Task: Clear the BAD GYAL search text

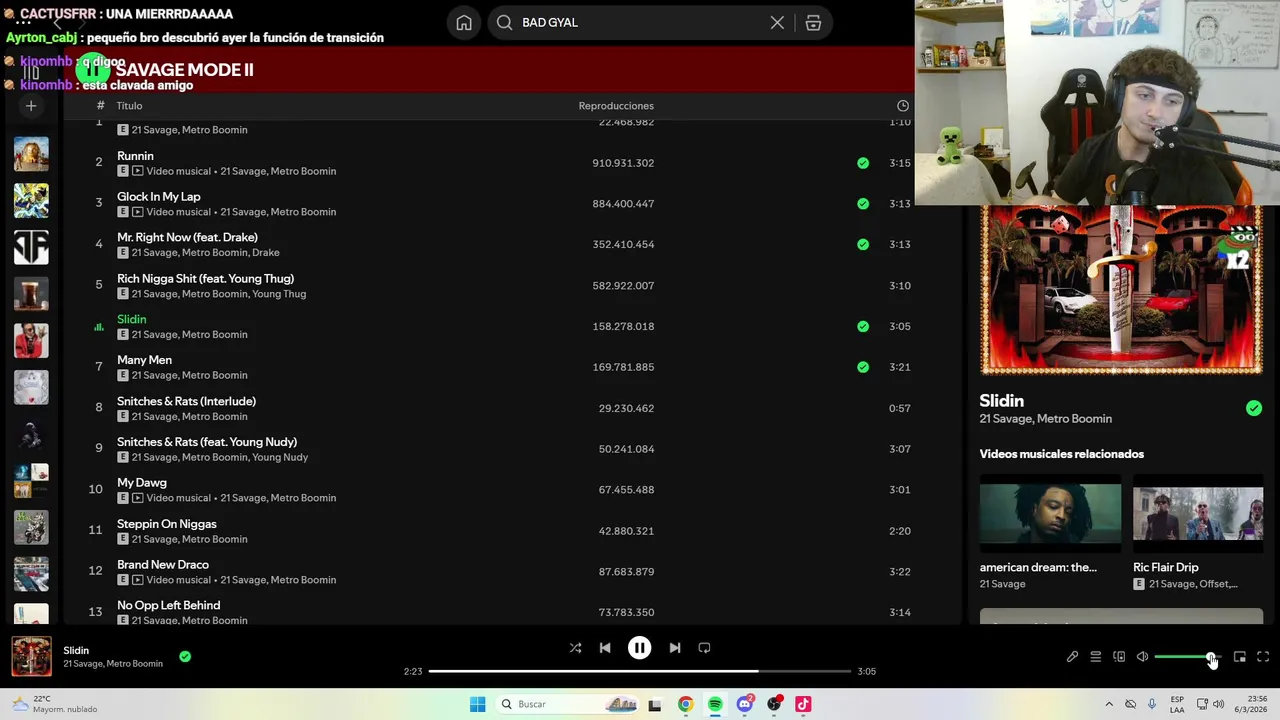Action: click(x=777, y=23)
